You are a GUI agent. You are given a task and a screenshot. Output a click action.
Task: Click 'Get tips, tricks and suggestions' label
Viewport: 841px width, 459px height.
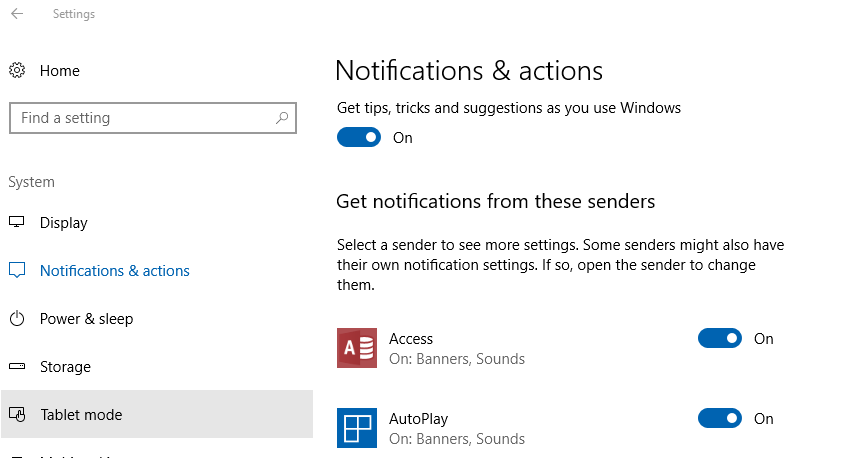(x=508, y=108)
